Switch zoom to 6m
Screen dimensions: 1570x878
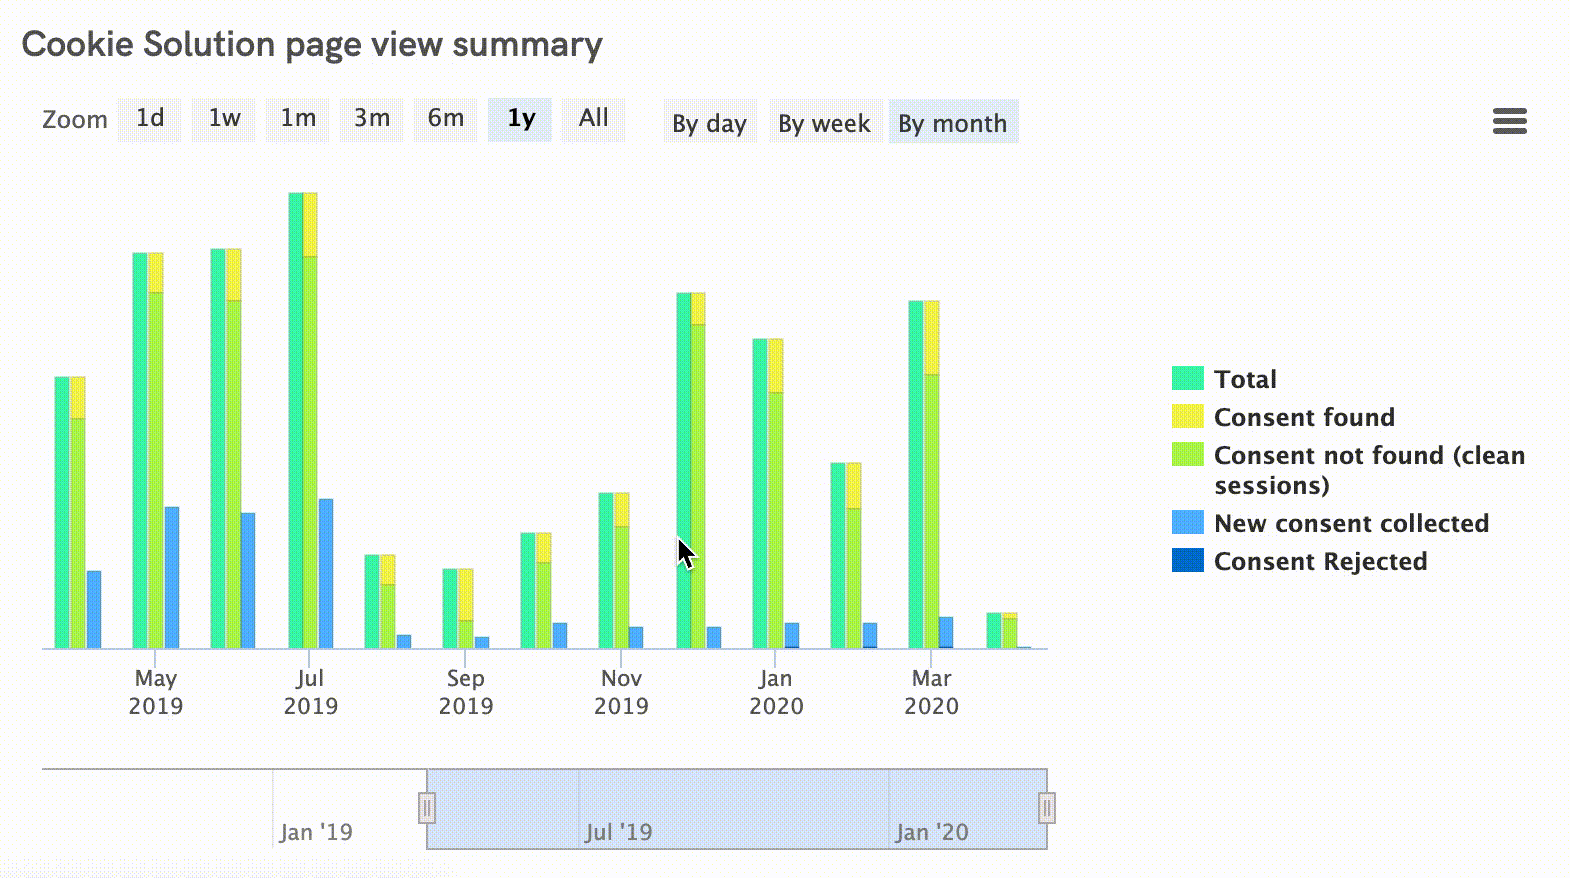(446, 119)
